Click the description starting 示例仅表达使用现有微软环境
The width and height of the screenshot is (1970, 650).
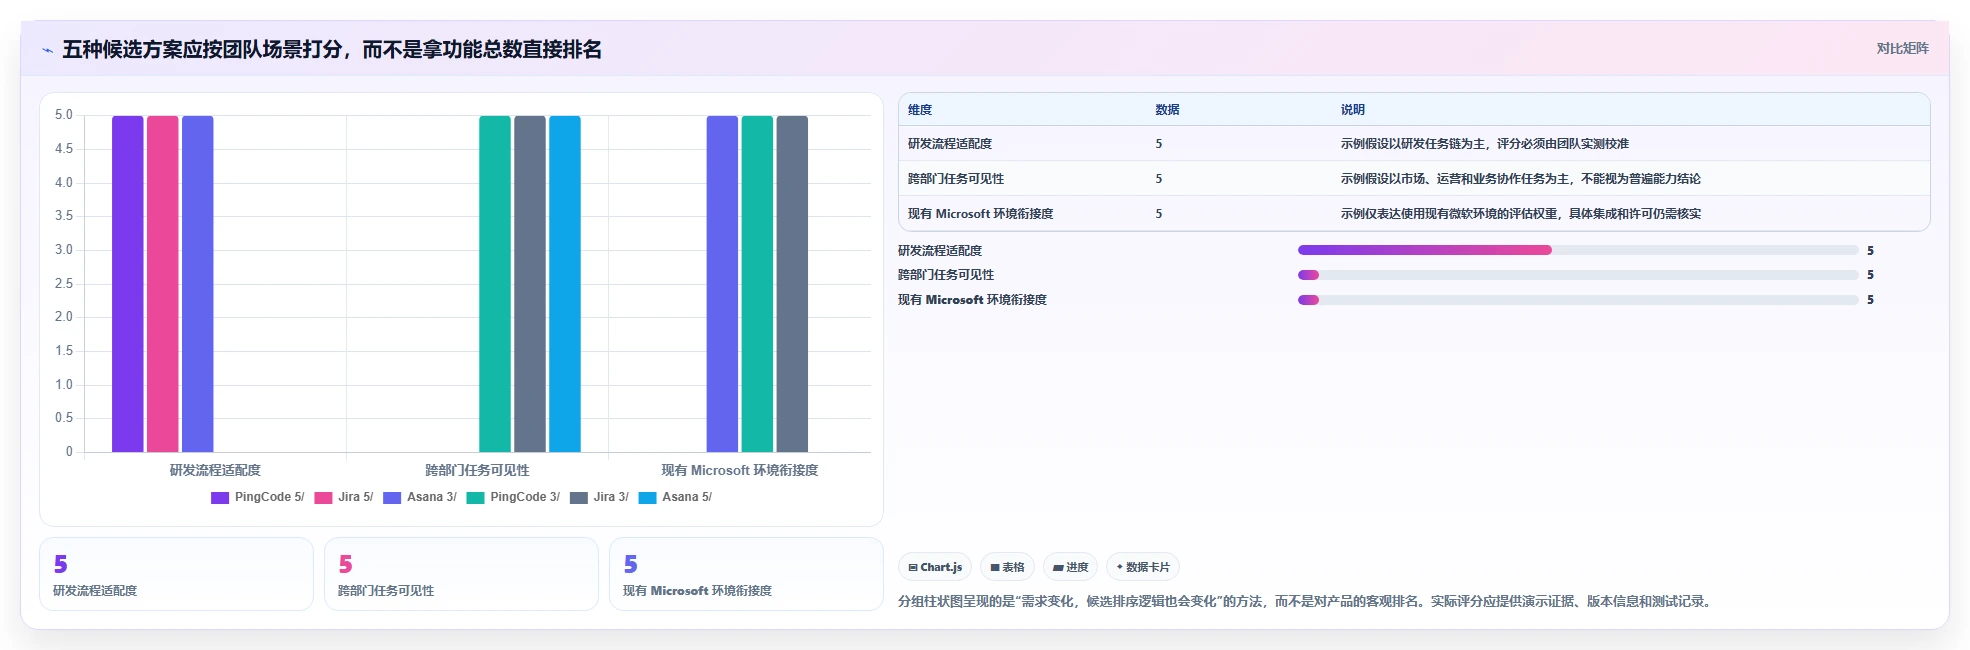pyautogui.click(x=1521, y=214)
